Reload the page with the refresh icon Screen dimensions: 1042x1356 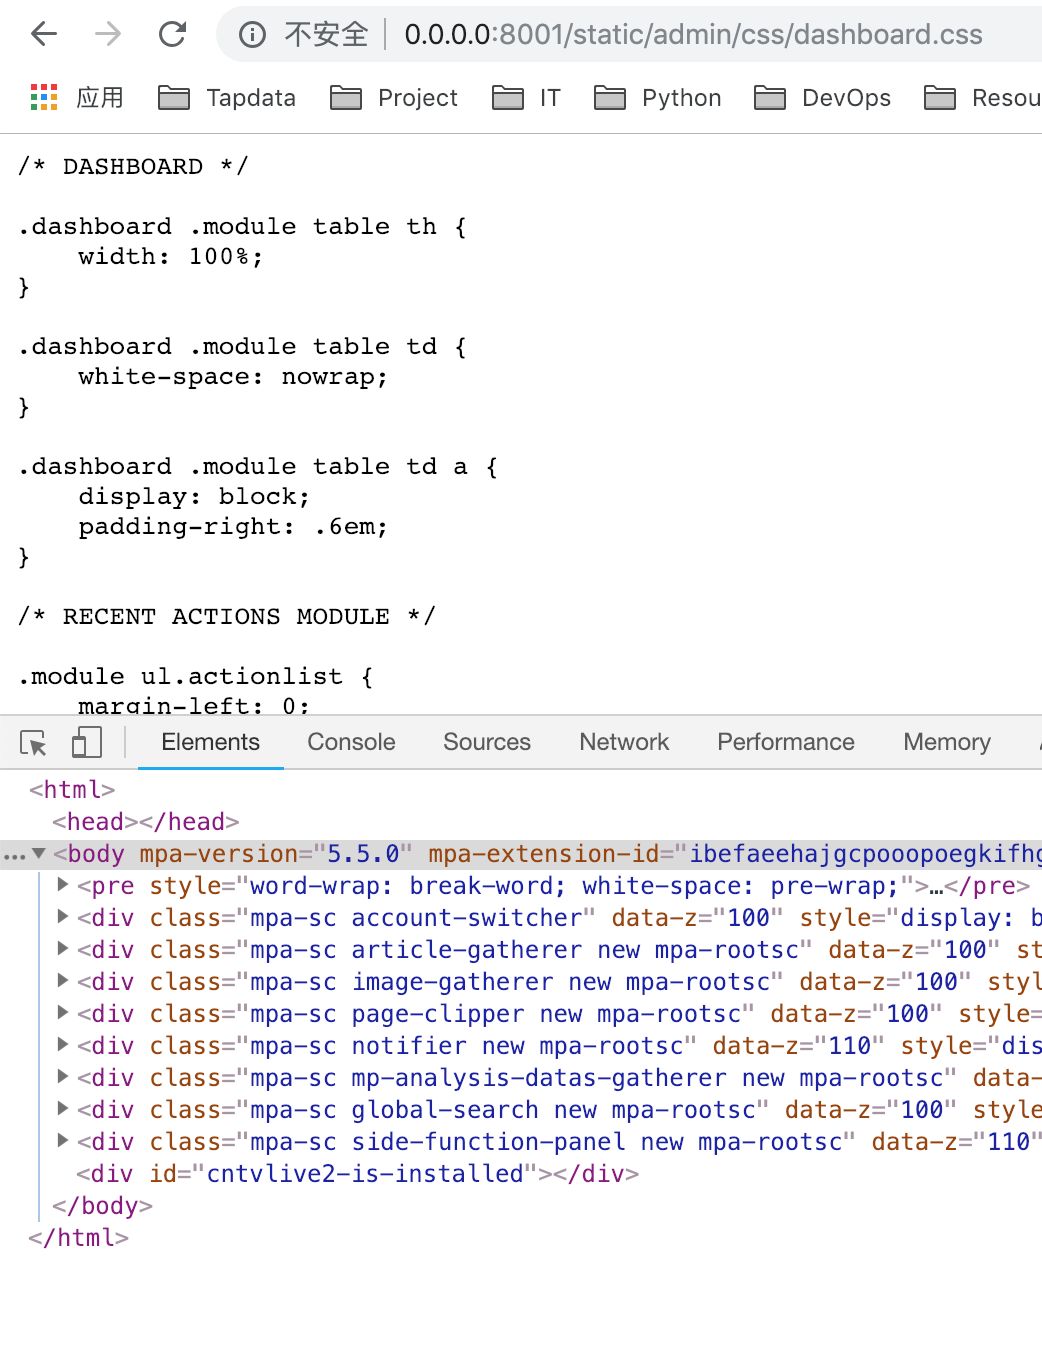(x=173, y=35)
